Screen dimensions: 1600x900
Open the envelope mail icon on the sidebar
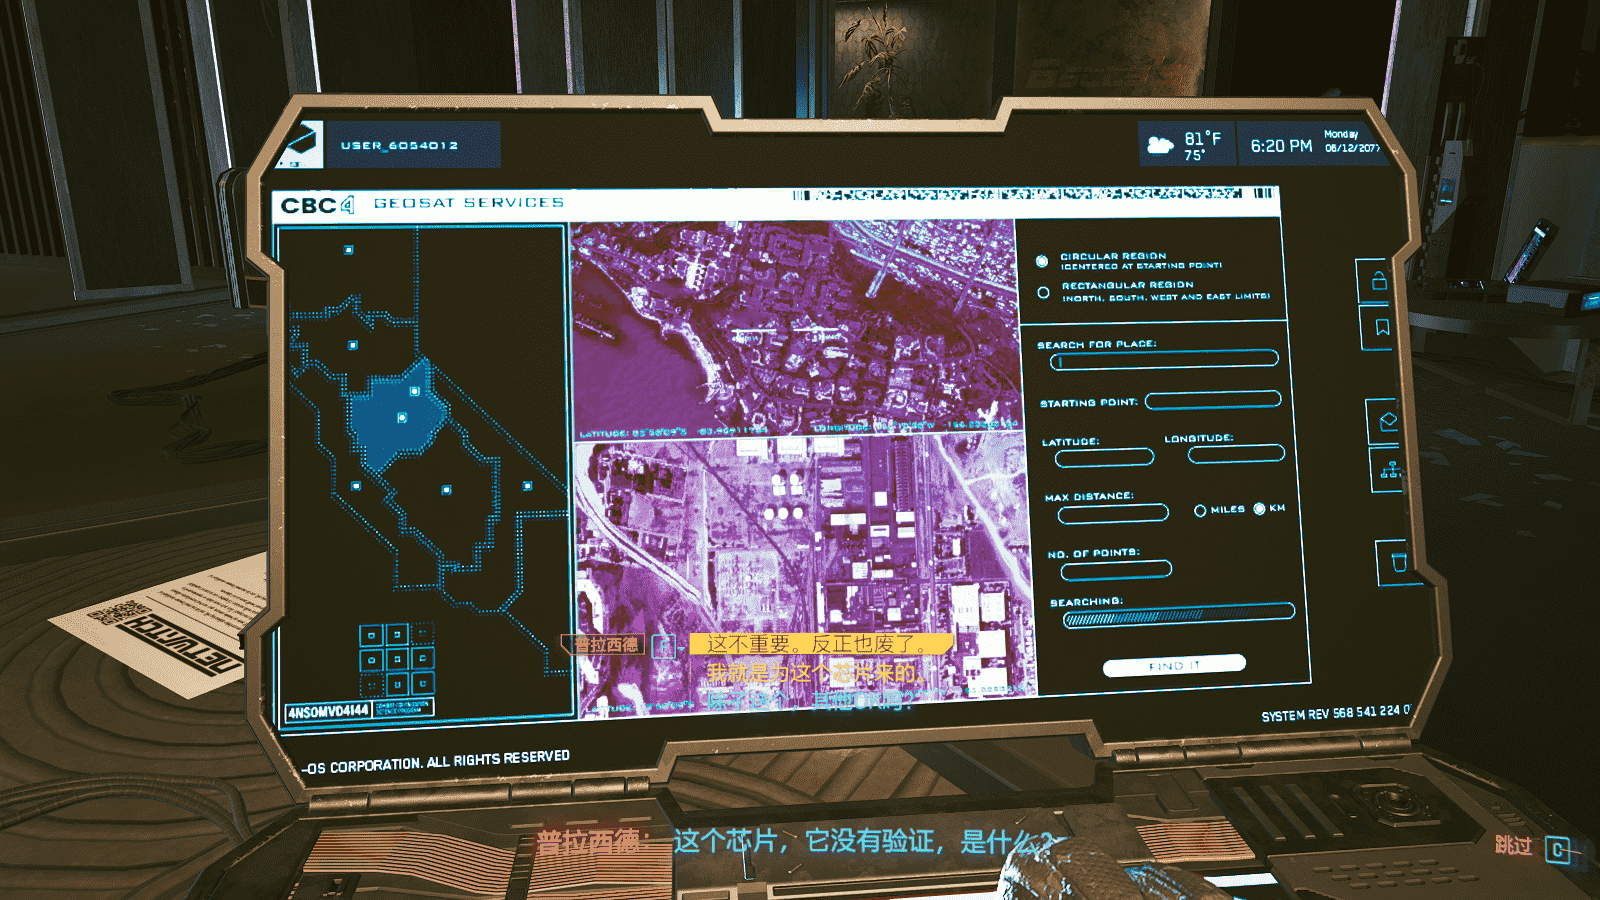pyautogui.click(x=1388, y=421)
